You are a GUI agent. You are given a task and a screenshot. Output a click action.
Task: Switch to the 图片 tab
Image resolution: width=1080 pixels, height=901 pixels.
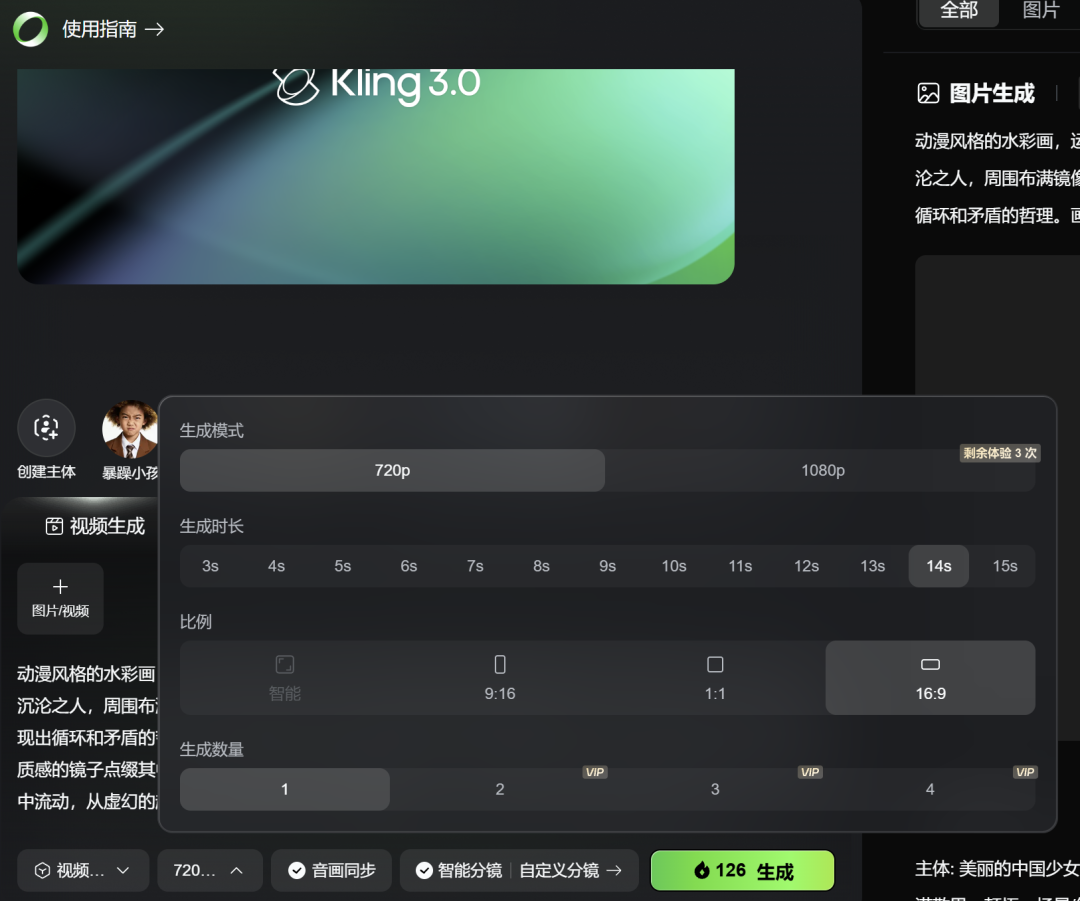pyautogui.click(x=1041, y=11)
